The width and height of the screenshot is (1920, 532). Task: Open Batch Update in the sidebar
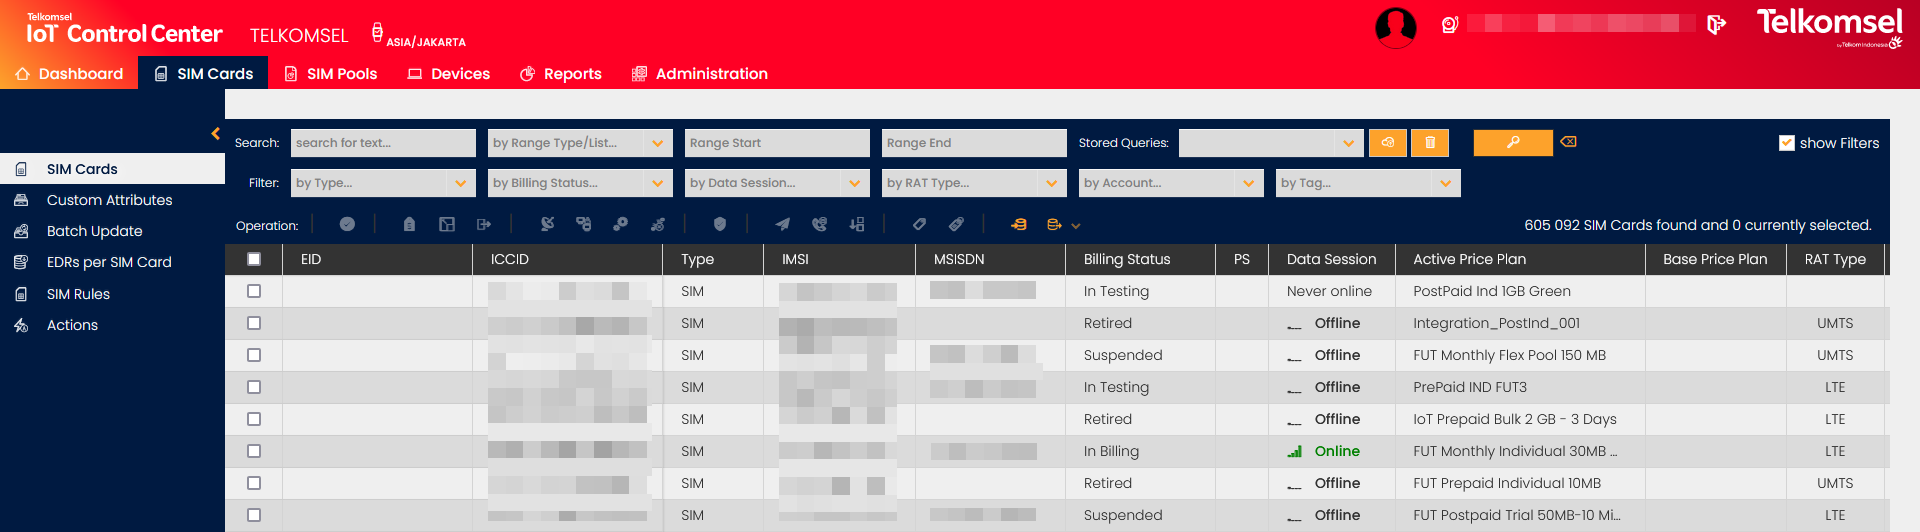point(94,231)
